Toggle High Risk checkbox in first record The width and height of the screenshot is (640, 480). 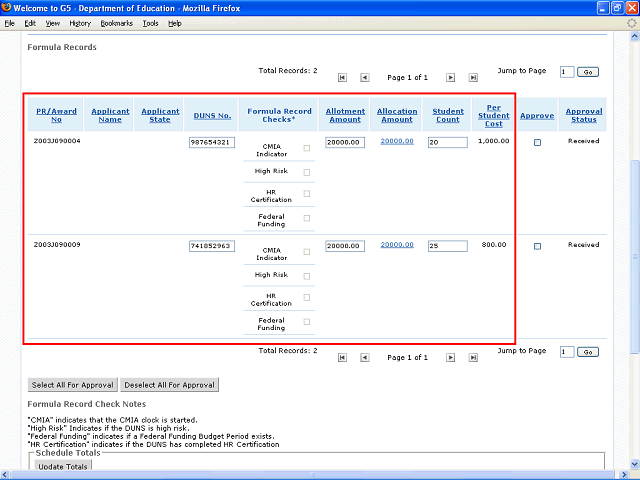(x=307, y=172)
